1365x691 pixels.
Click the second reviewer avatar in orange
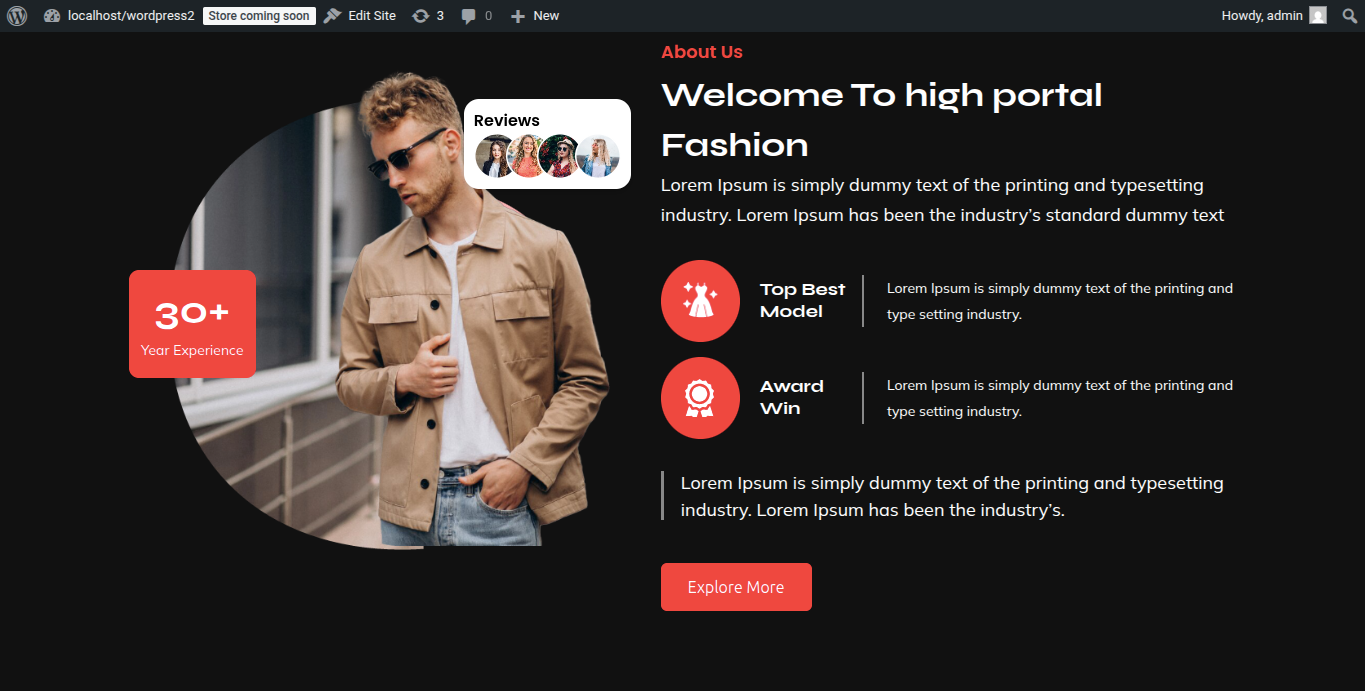tap(527, 156)
